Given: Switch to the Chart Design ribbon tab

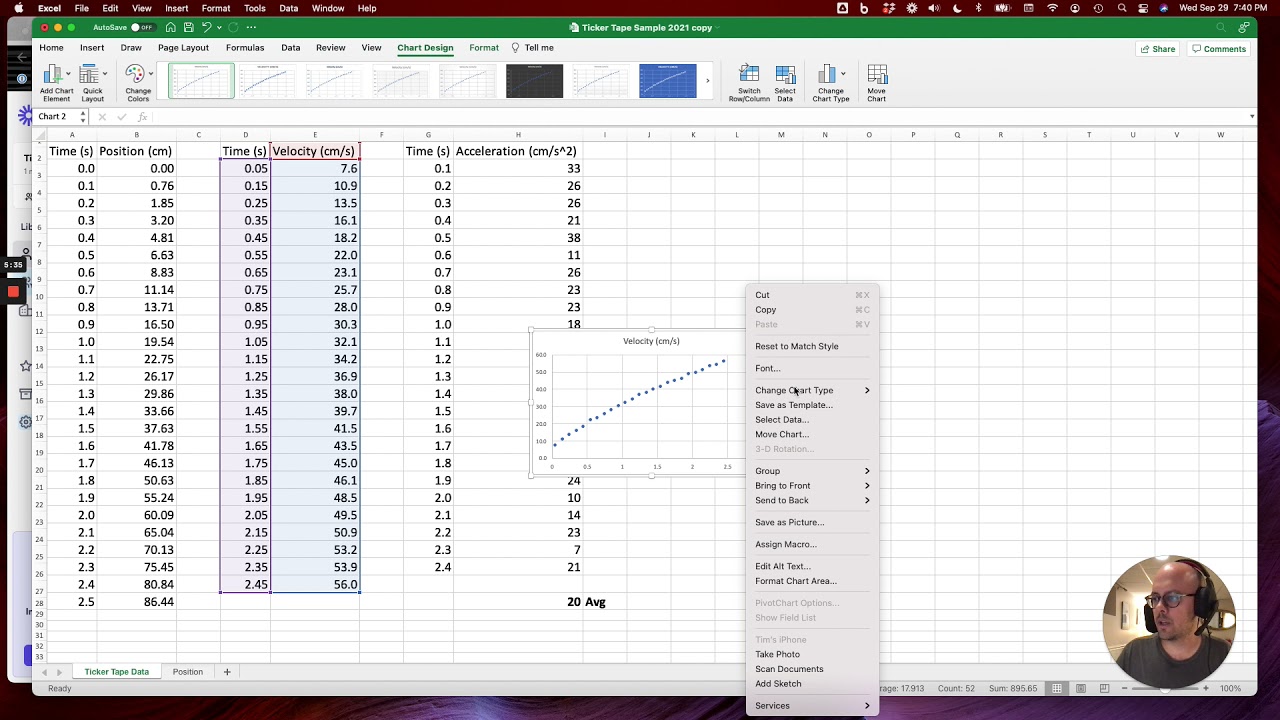Looking at the screenshot, I should 425,48.
